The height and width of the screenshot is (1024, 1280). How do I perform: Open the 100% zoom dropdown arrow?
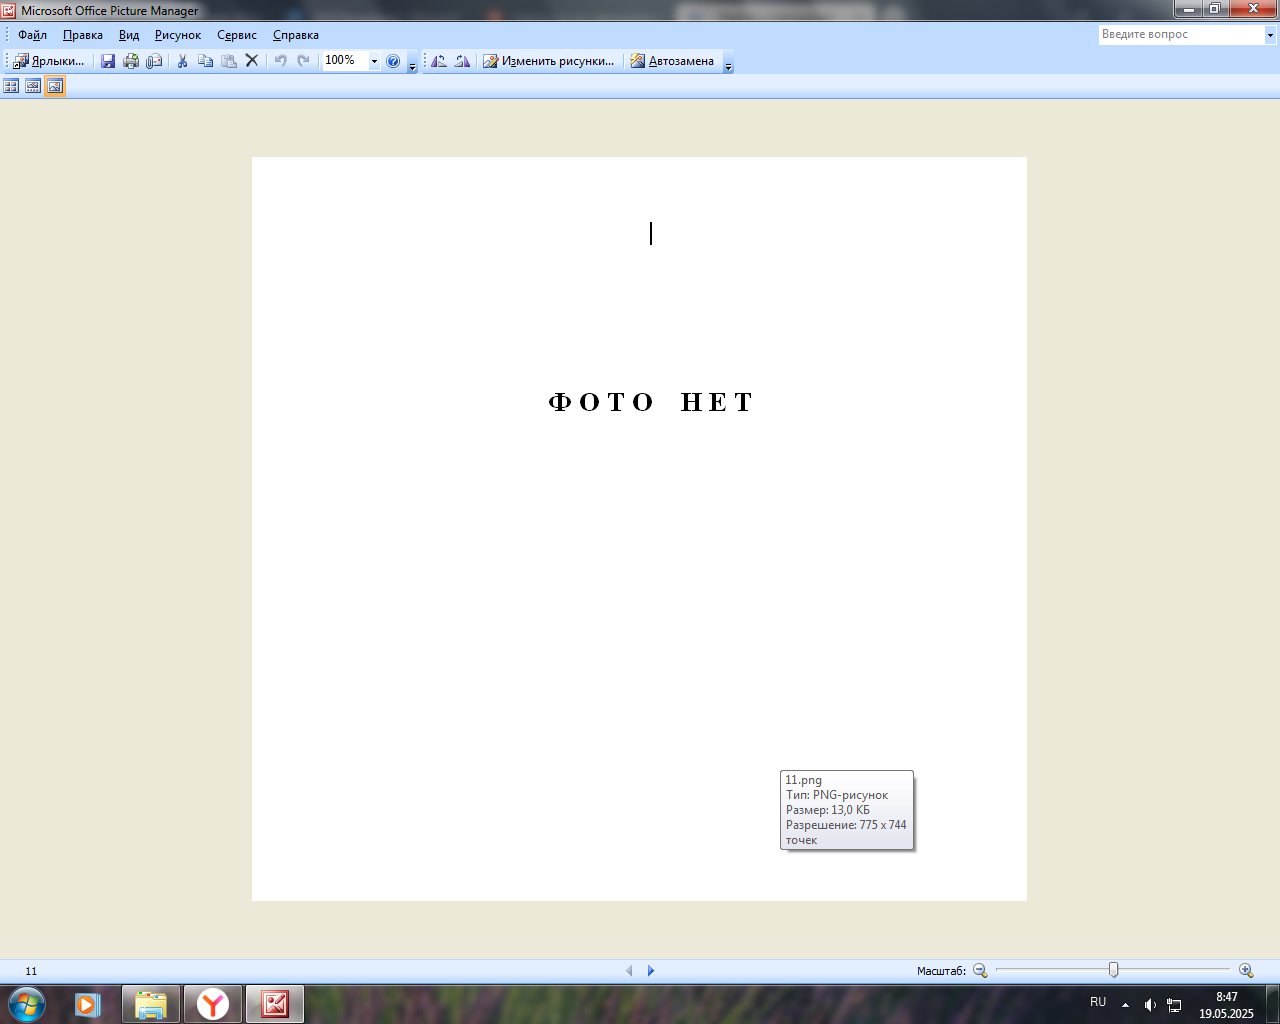coord(374,61)
